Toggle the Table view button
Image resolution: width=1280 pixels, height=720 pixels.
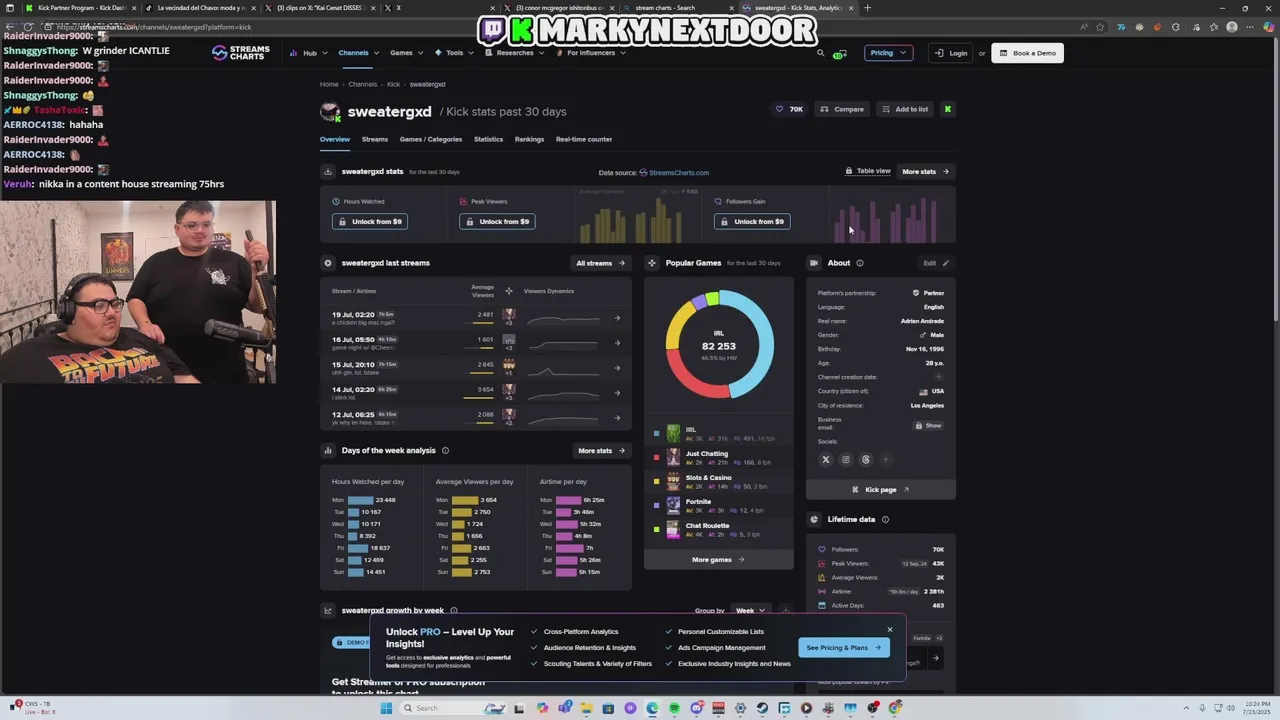868,171
